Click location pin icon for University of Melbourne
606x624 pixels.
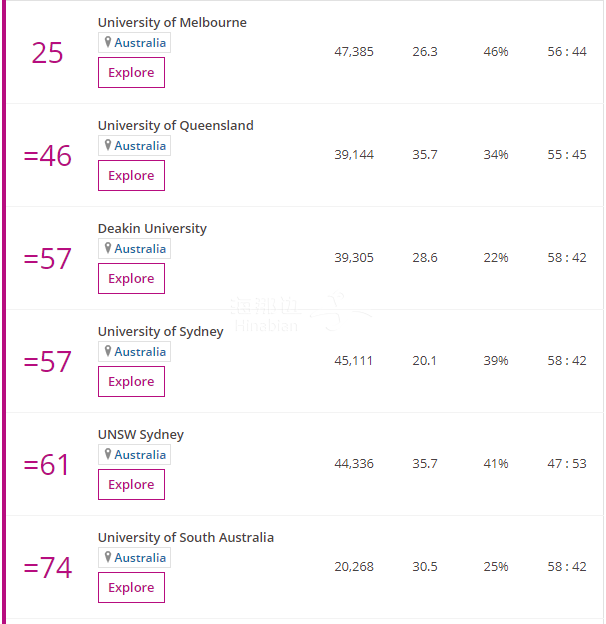(x=107, y=42)
